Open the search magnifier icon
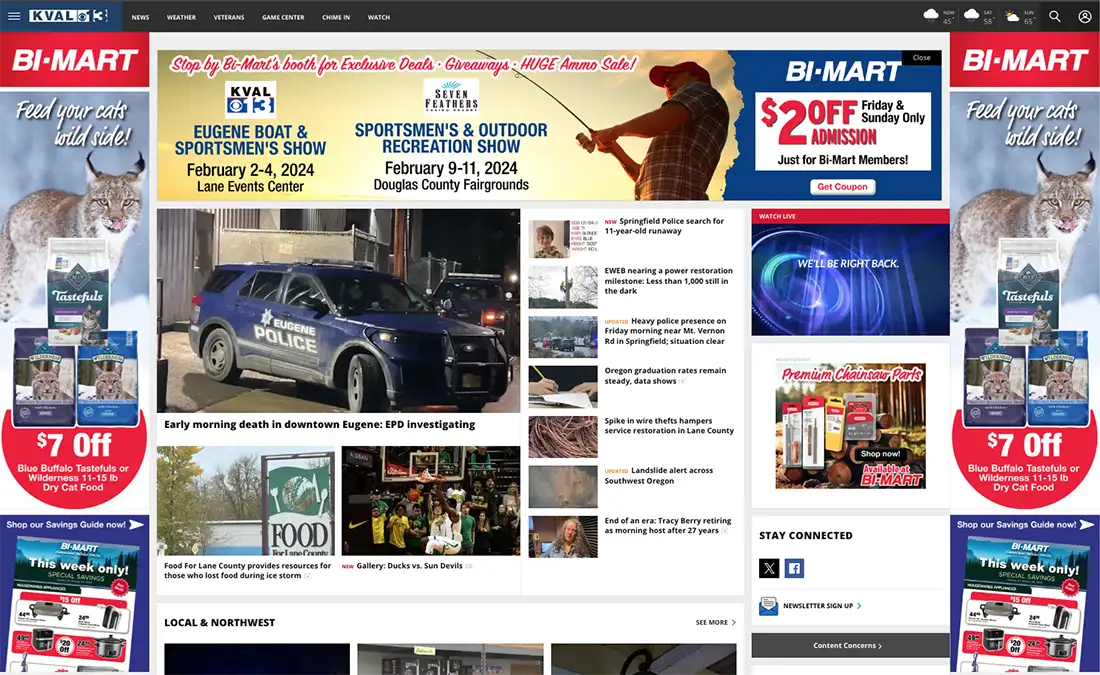This screenshot has height=675, width=1100. (1054, 16)
